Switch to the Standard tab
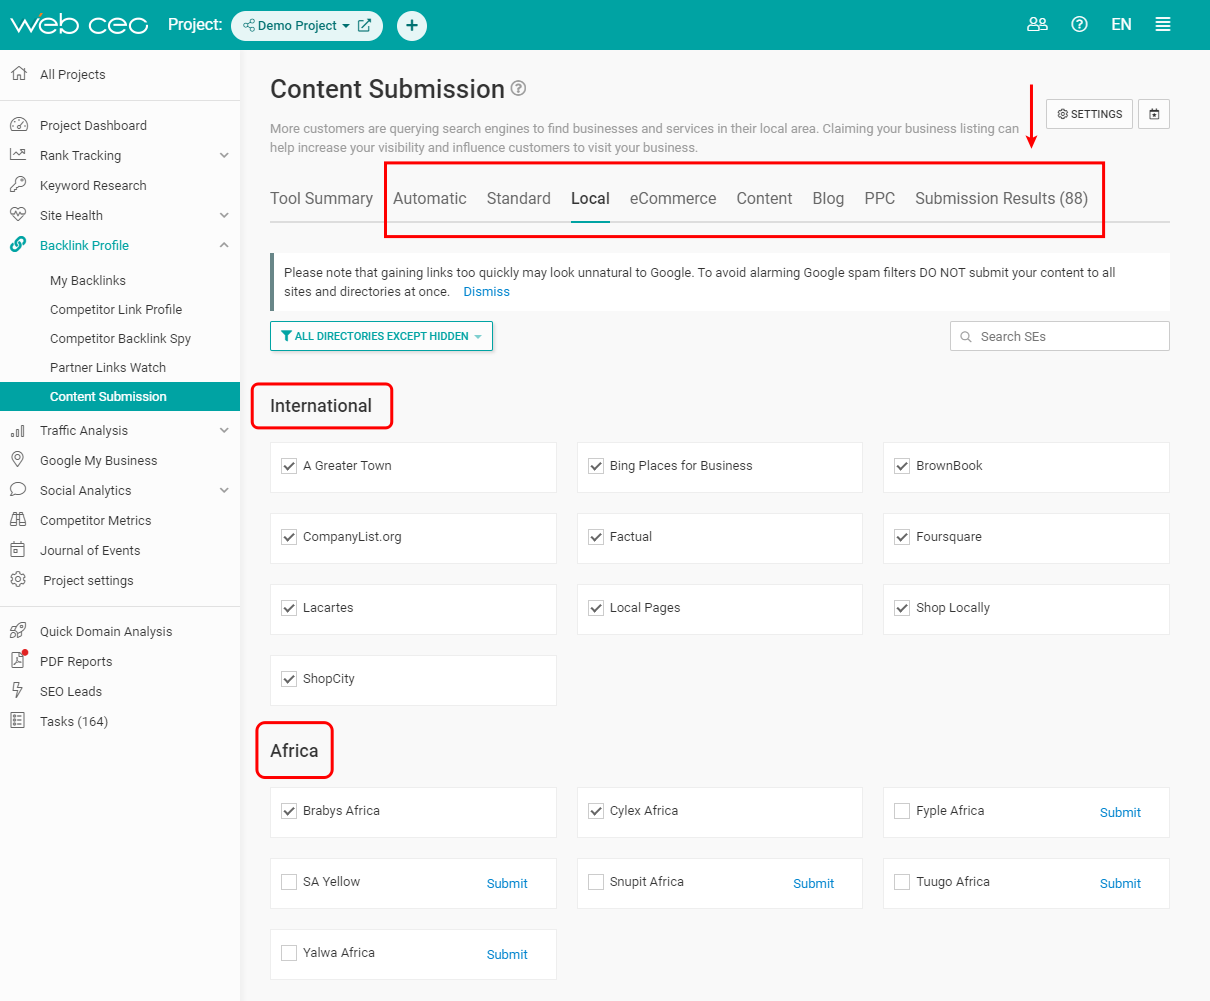This screenshot has width=1210, height=1001. click(x=519, y=198)
